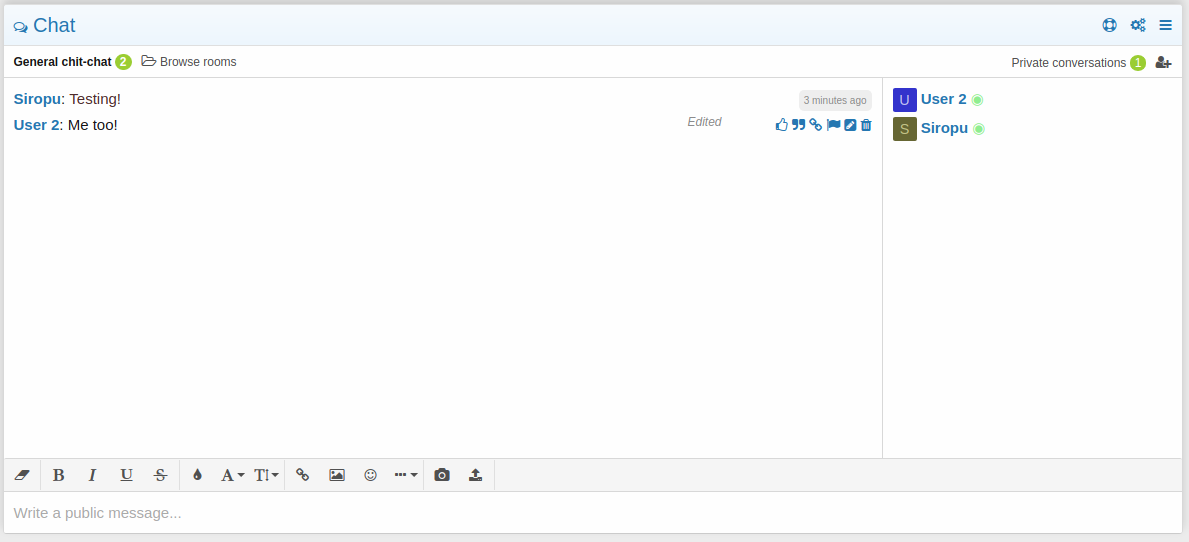Delete the message with trash icon
This screenshot has width=1189, height=542.
pos(866,125)
